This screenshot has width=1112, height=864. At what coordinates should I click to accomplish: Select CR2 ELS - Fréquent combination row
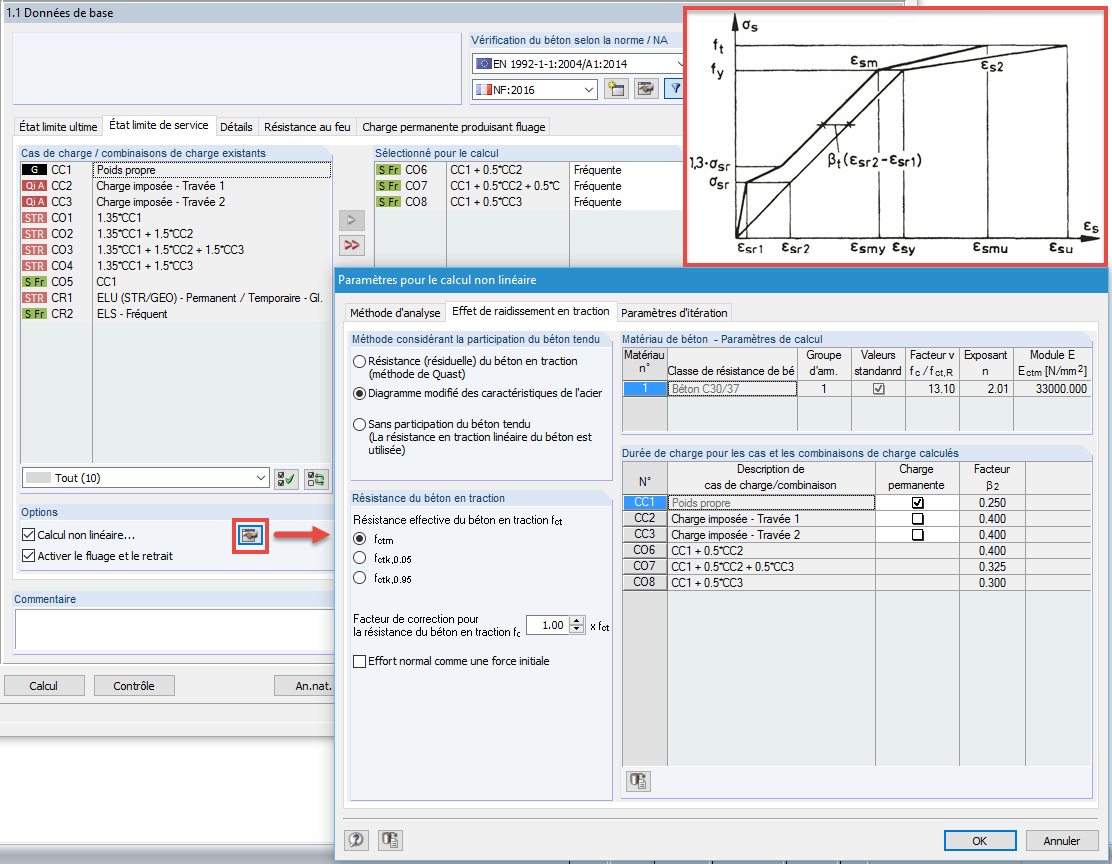[x=176, y=314]
